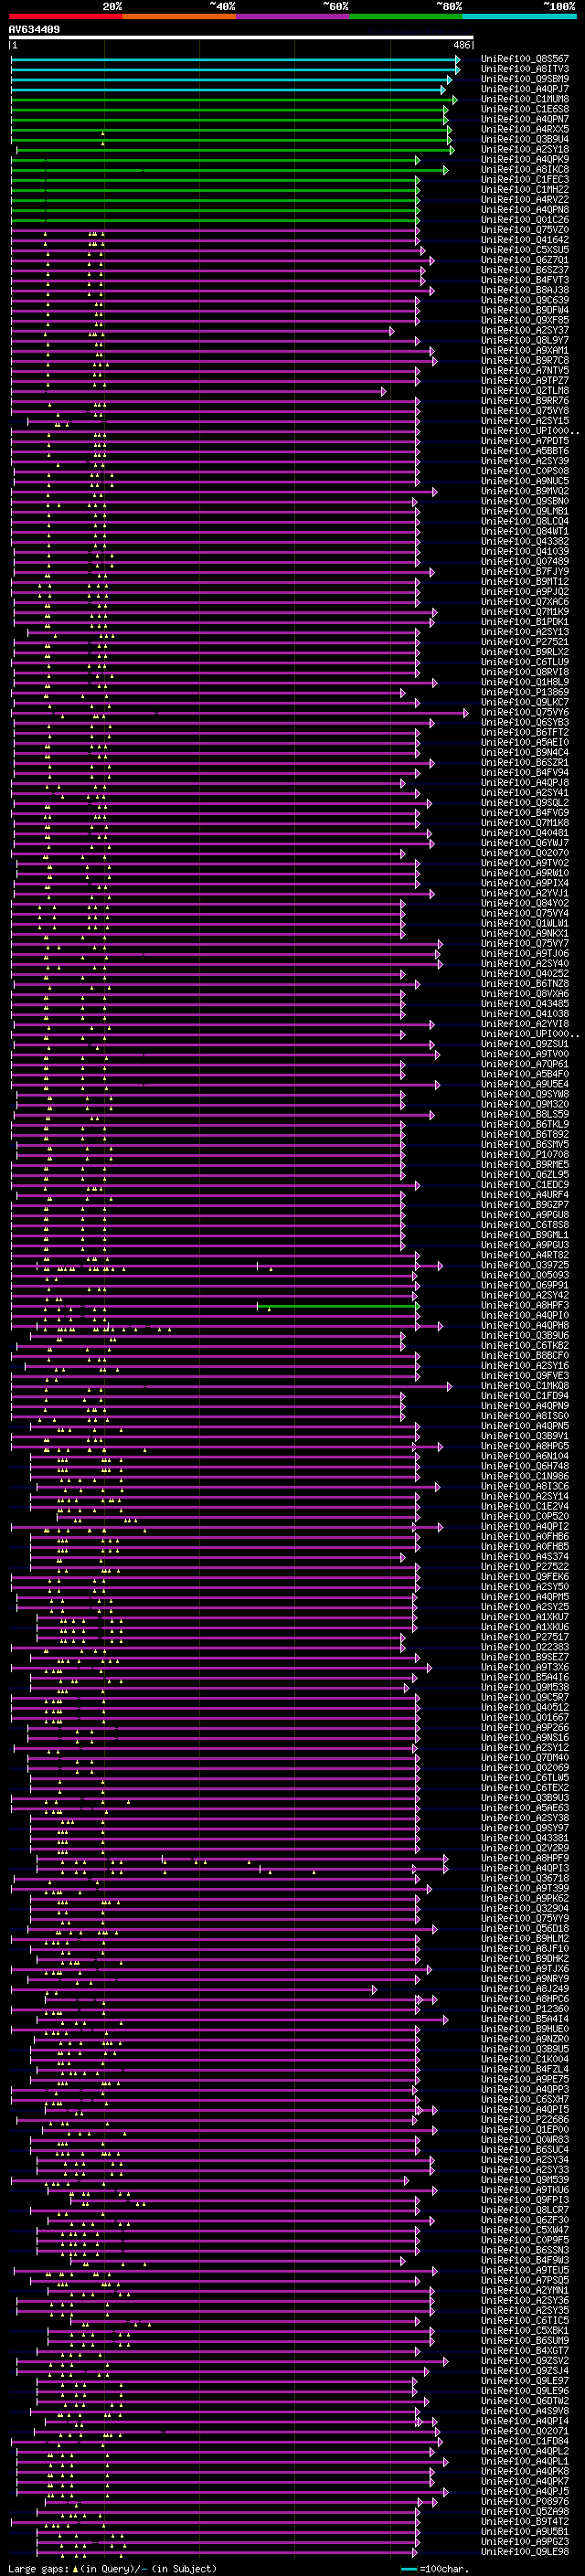Open hit UniRef100_Q8L9Y7
This screenshot has height=2576, width=585.
[525, 340]
